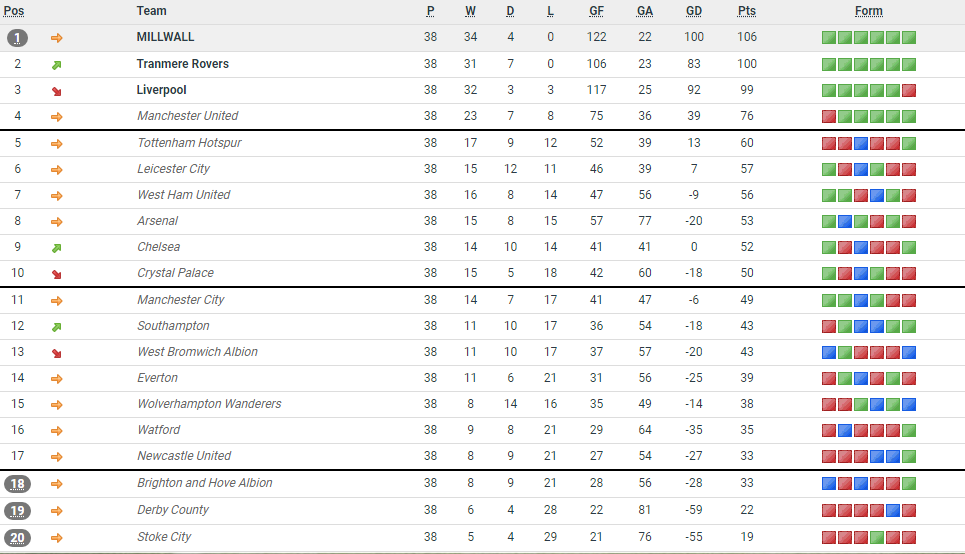The height and width of the screenshot is (554, 965).
Task: Click the position 1 badge
Action: [18, 38]
